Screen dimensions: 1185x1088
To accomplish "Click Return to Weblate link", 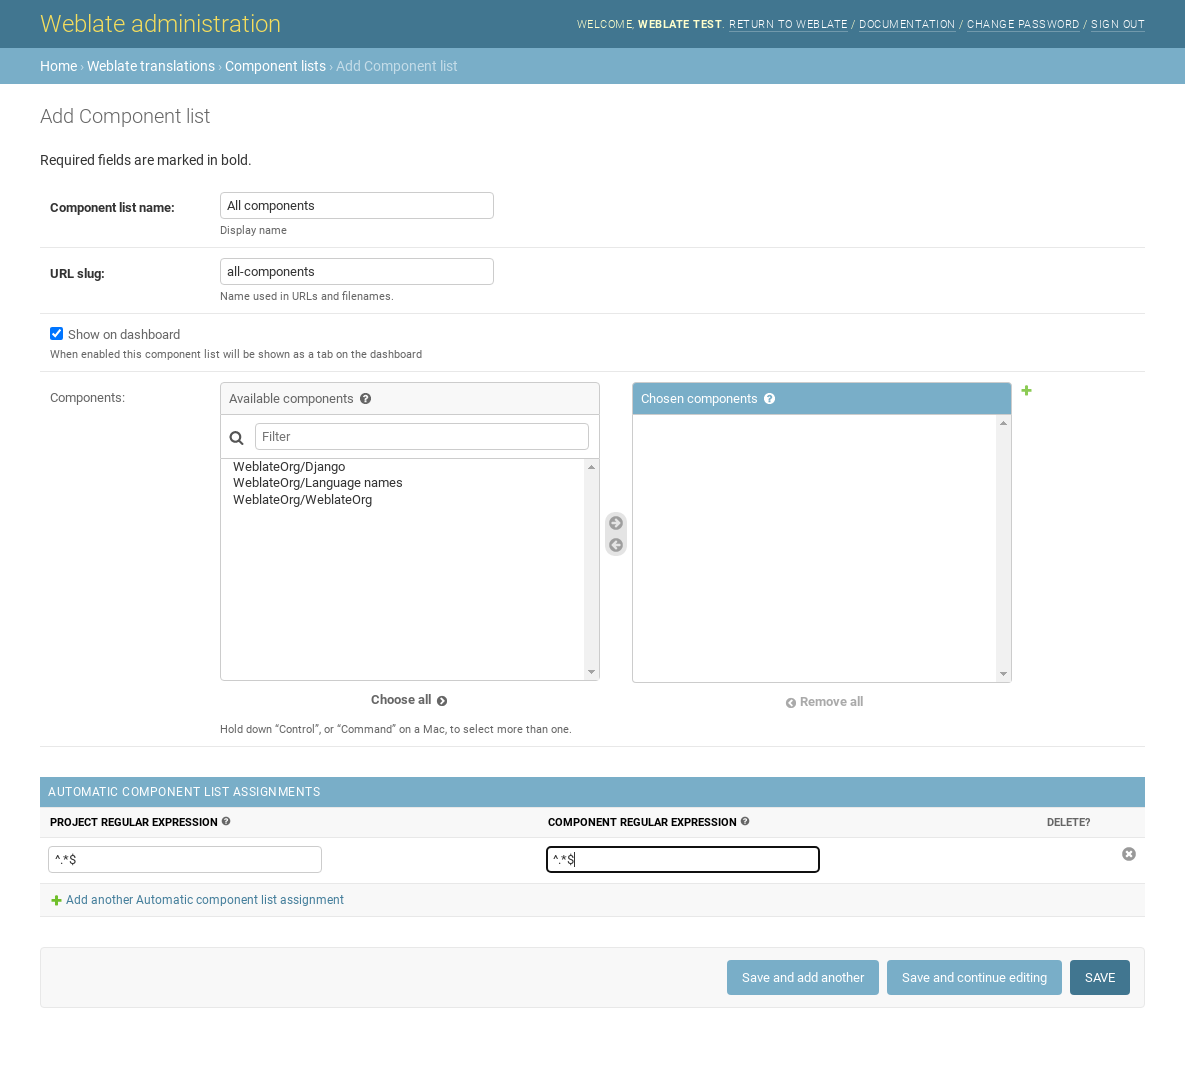I will 788,24.
